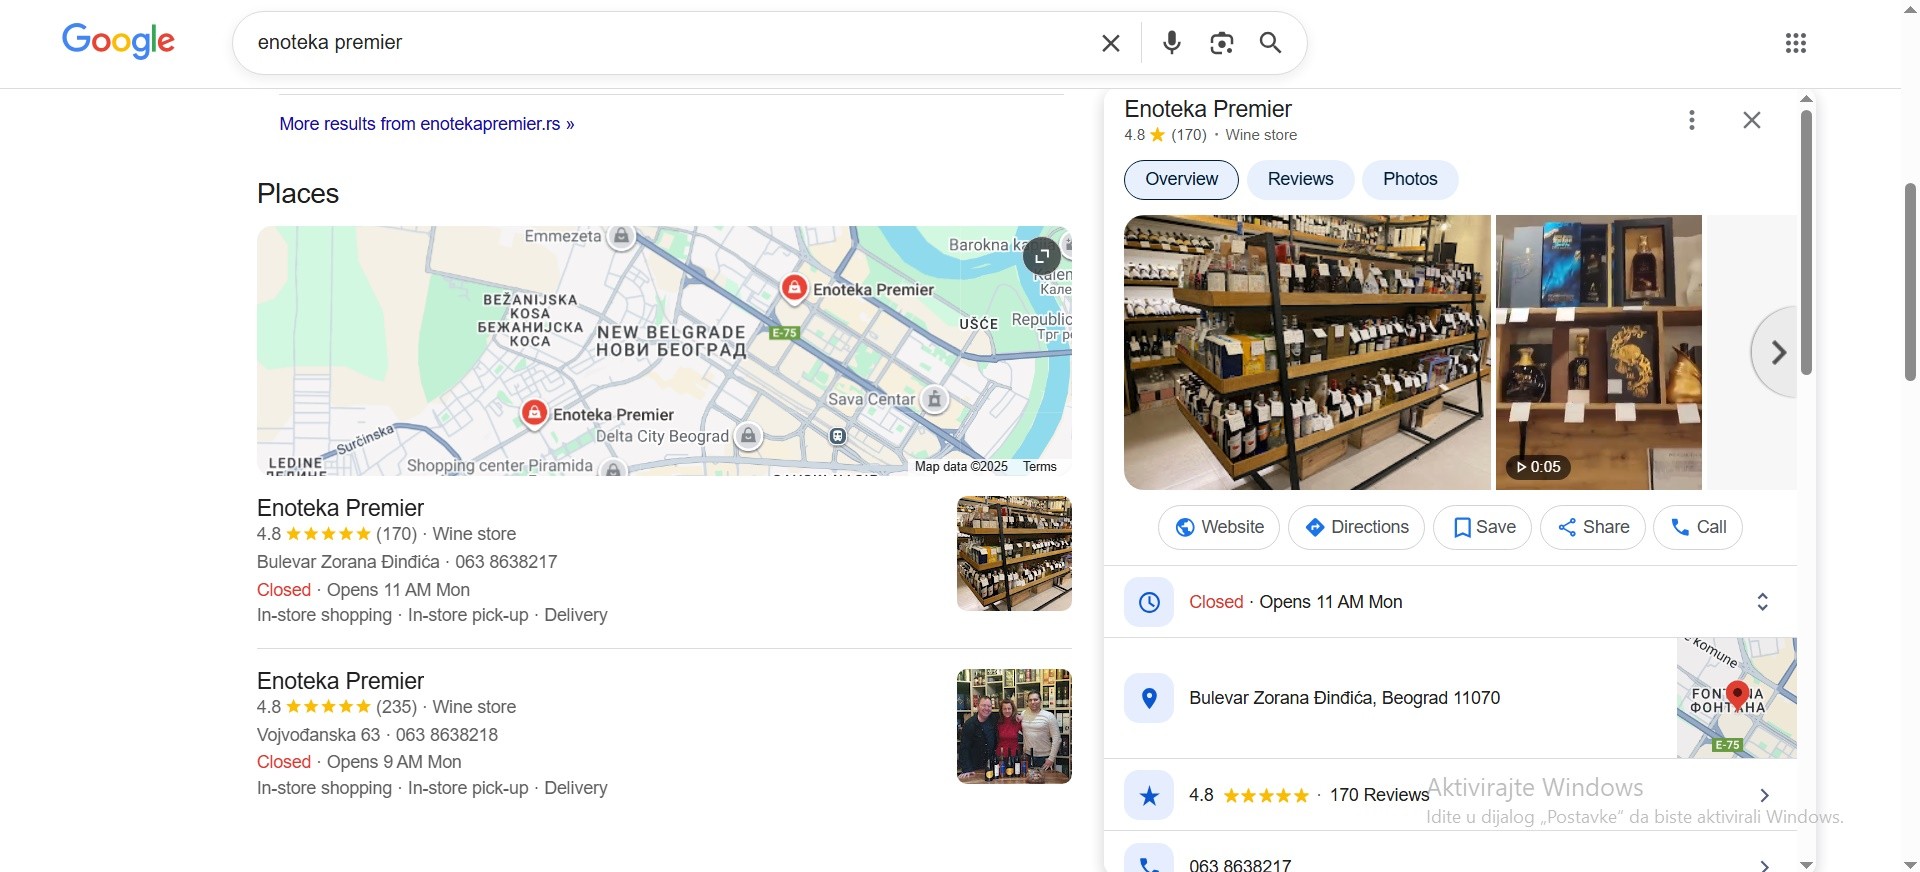The width and height of the screenshot is (1920, 872).
Task: Click the page's main vertical scrollbar thumb
Action: (1910, 282)
